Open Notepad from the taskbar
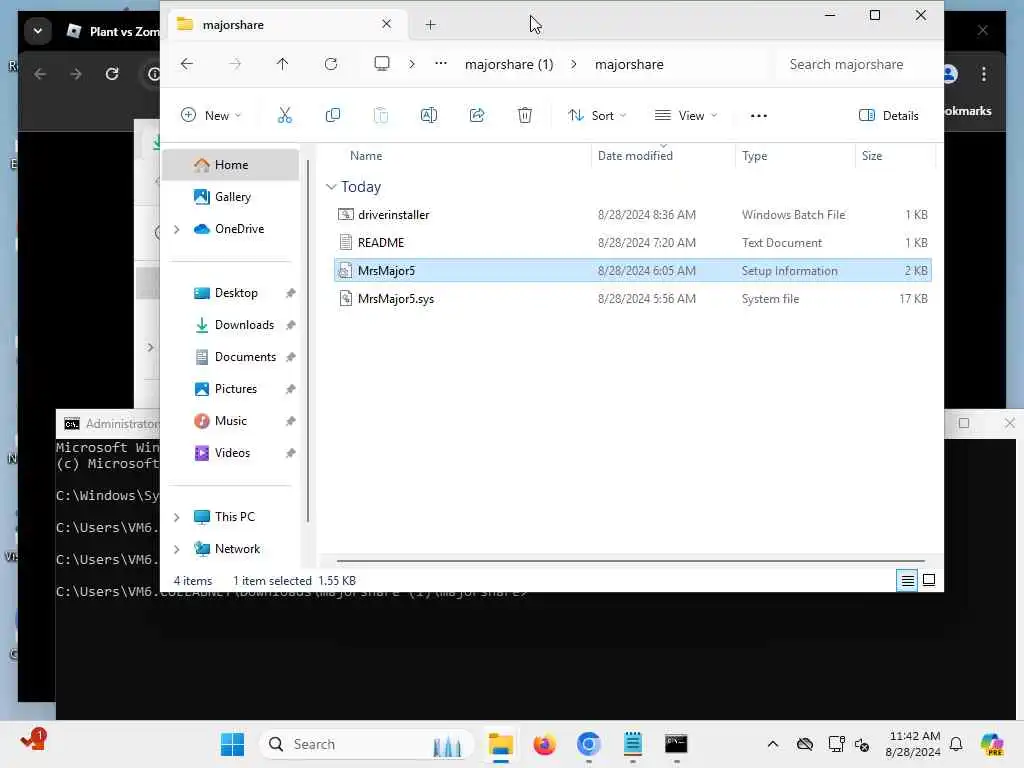This screenshot has width=1024, height=768. [x=632, y=744]
